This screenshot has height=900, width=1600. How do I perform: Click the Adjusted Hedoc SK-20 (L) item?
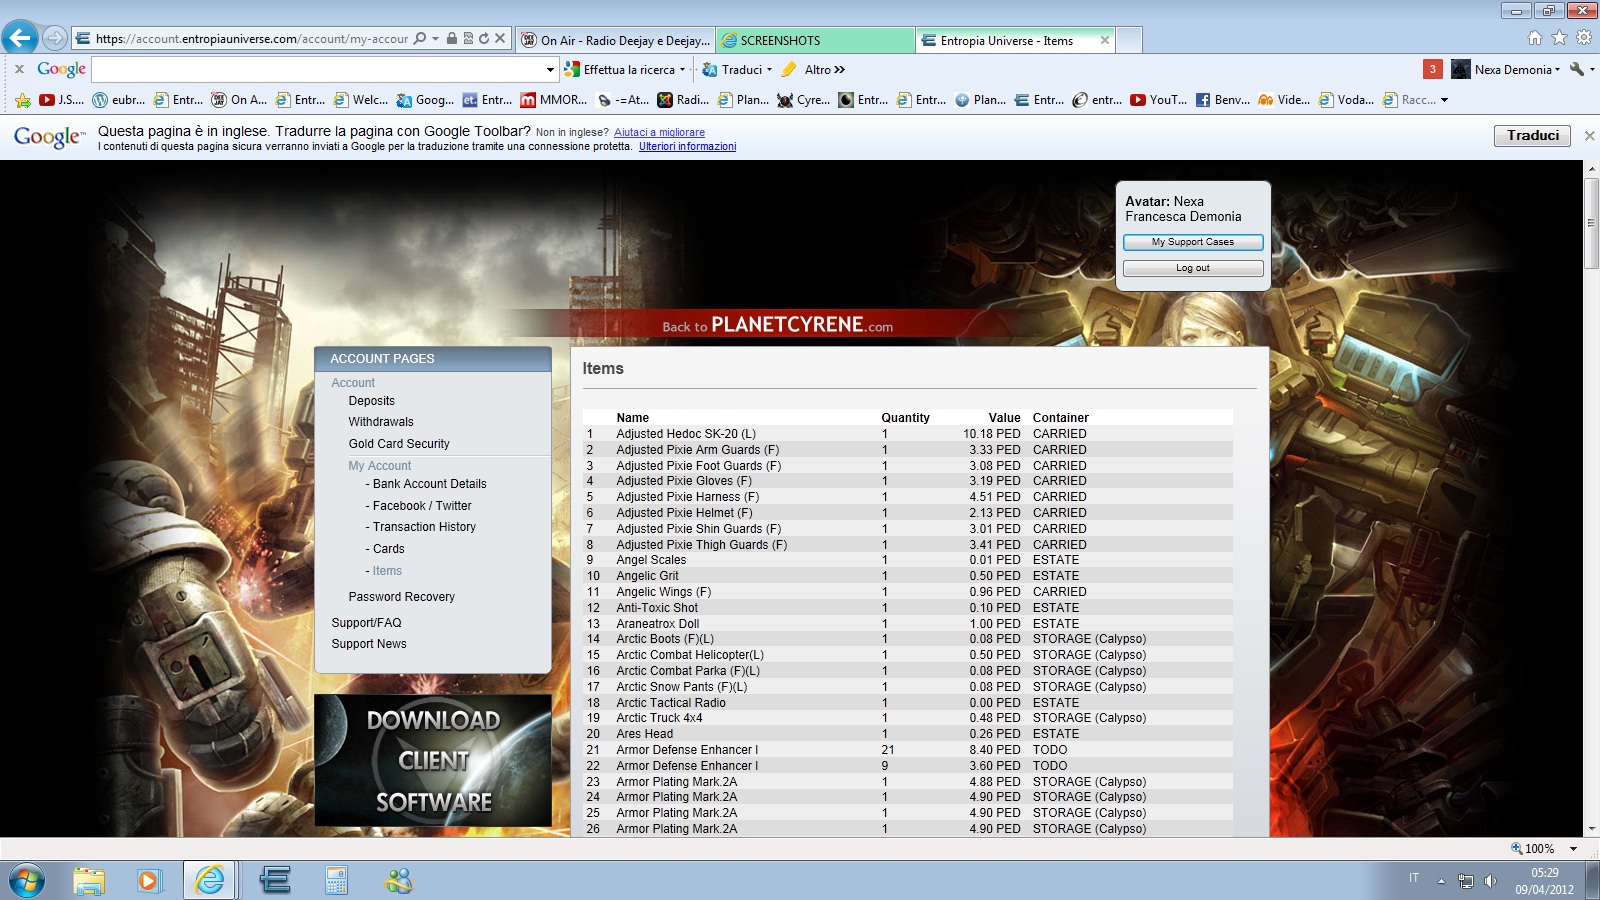686,434
